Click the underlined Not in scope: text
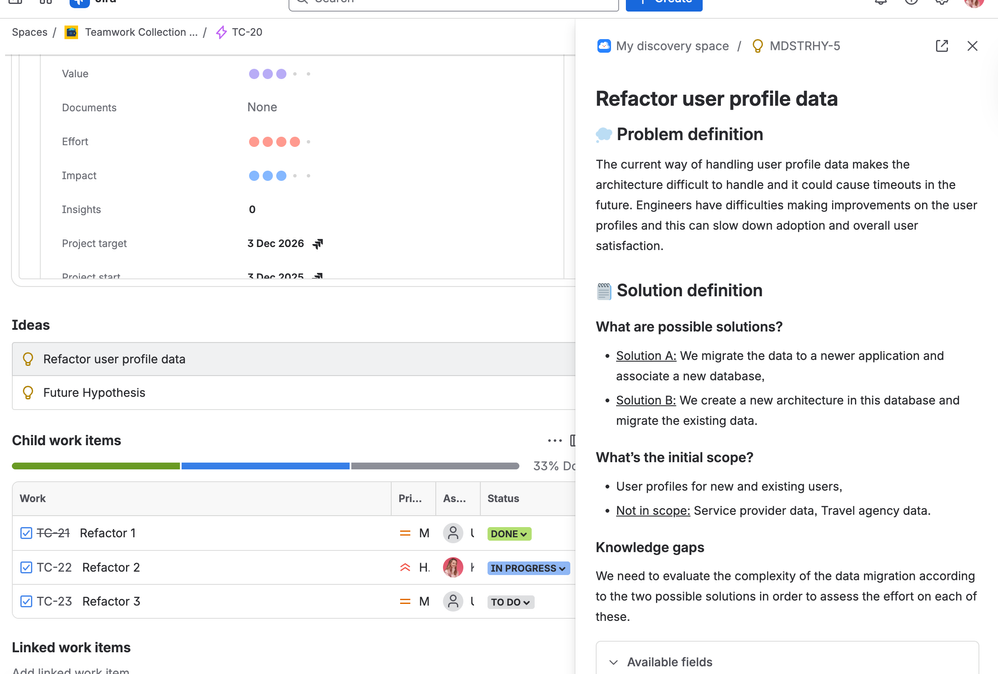 pos(653,510)
